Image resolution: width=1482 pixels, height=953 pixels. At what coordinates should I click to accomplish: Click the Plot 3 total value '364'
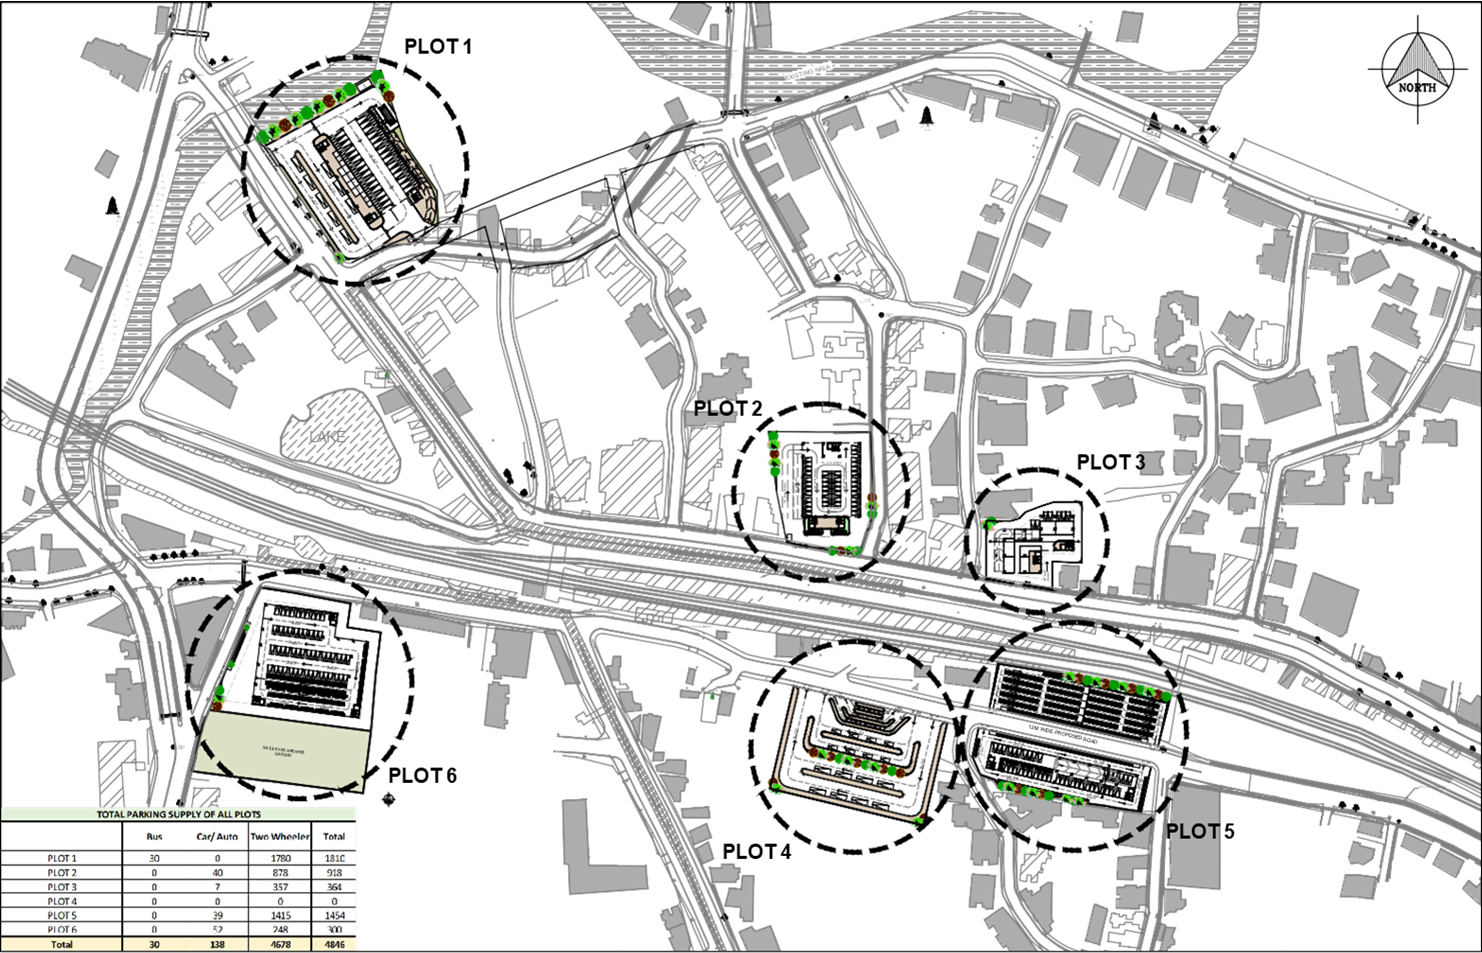334,887
